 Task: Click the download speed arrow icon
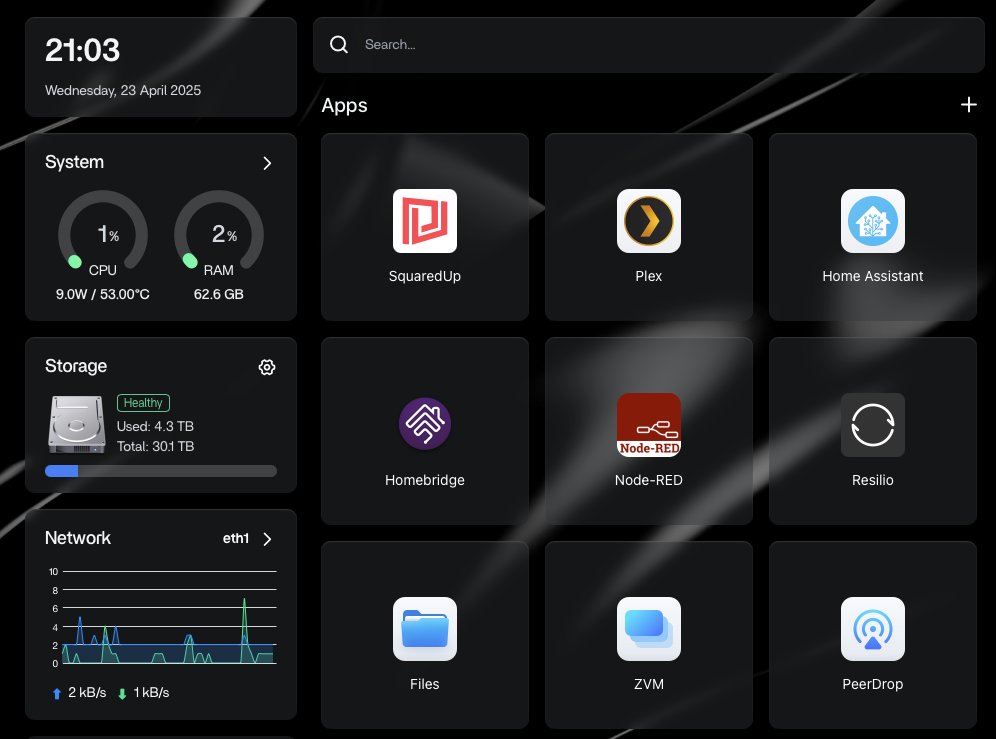[122, 693]
